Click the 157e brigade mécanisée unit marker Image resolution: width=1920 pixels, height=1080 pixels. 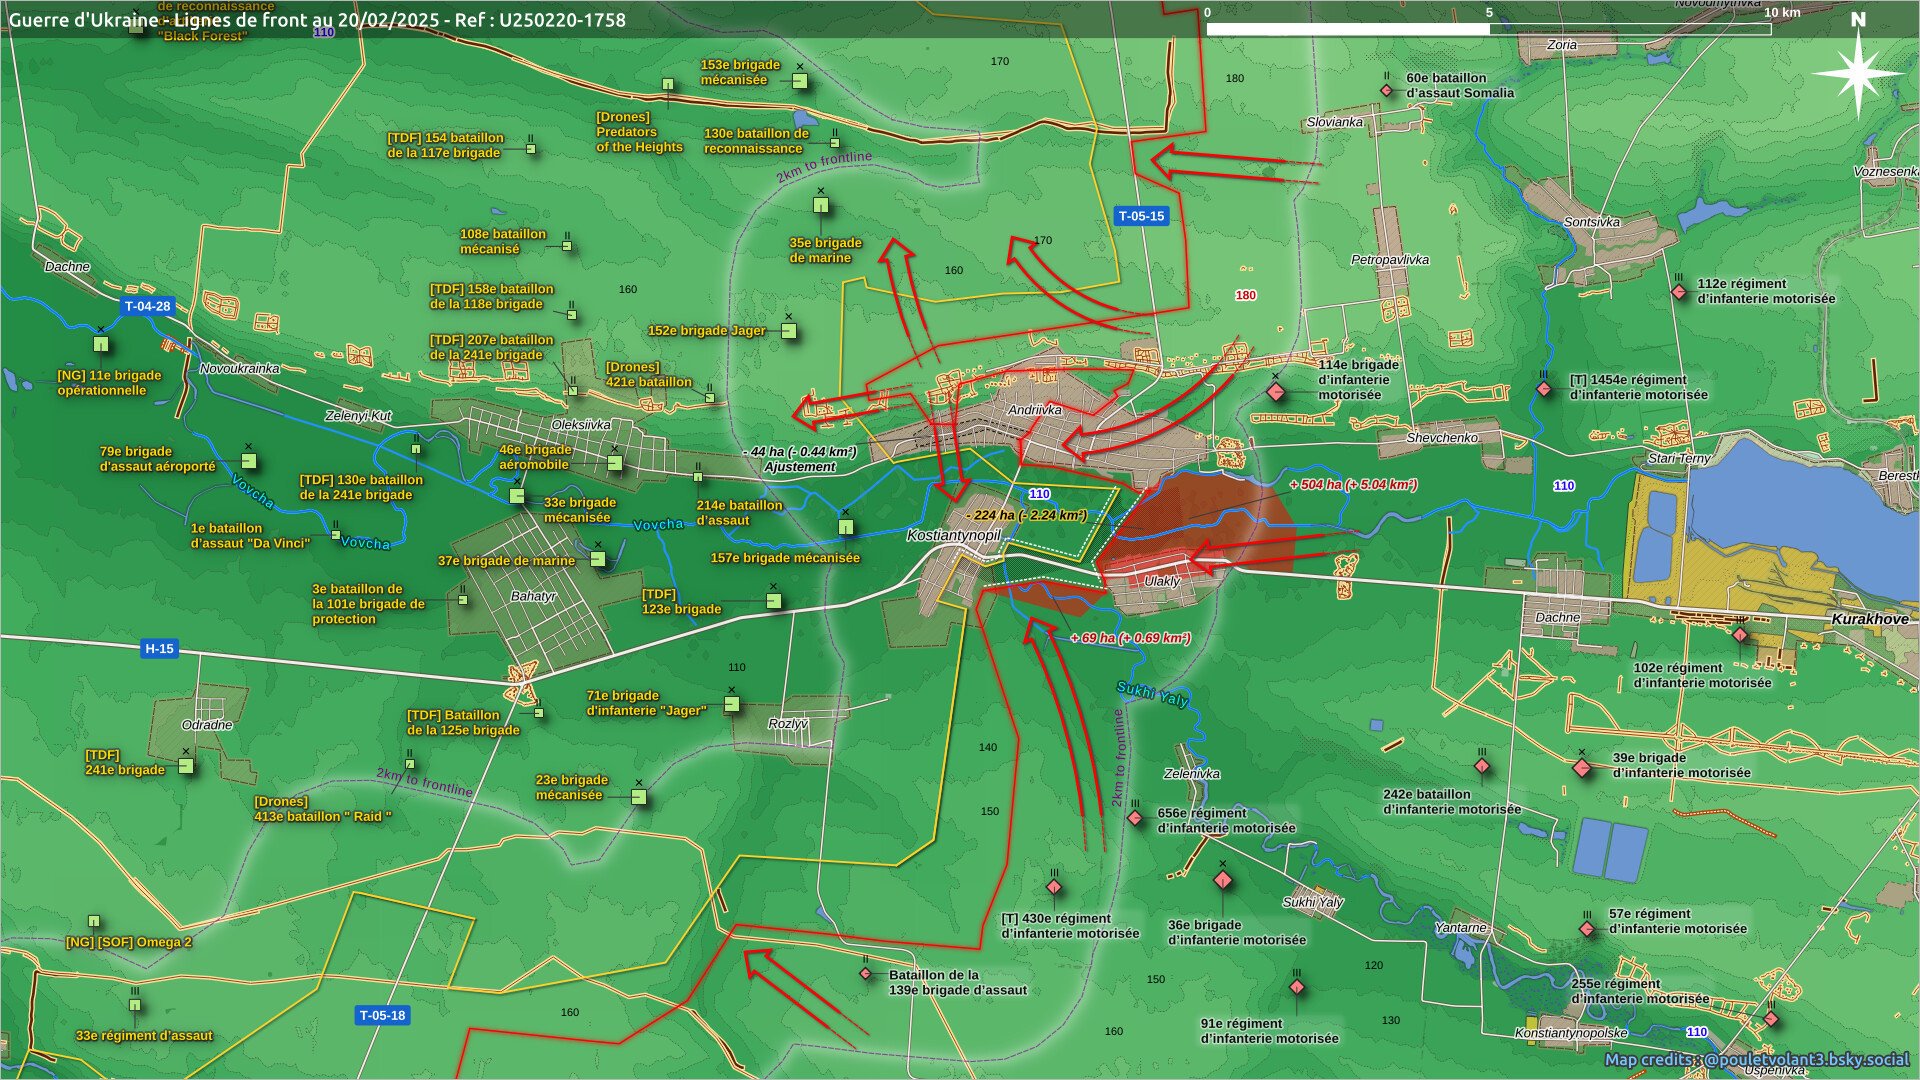pos(846,526)
